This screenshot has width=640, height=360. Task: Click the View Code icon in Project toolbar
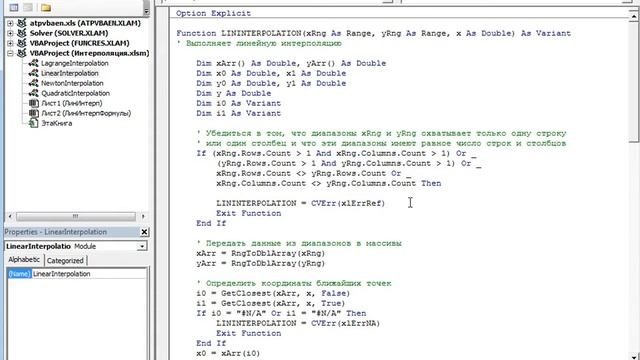[x=14, y=7]
